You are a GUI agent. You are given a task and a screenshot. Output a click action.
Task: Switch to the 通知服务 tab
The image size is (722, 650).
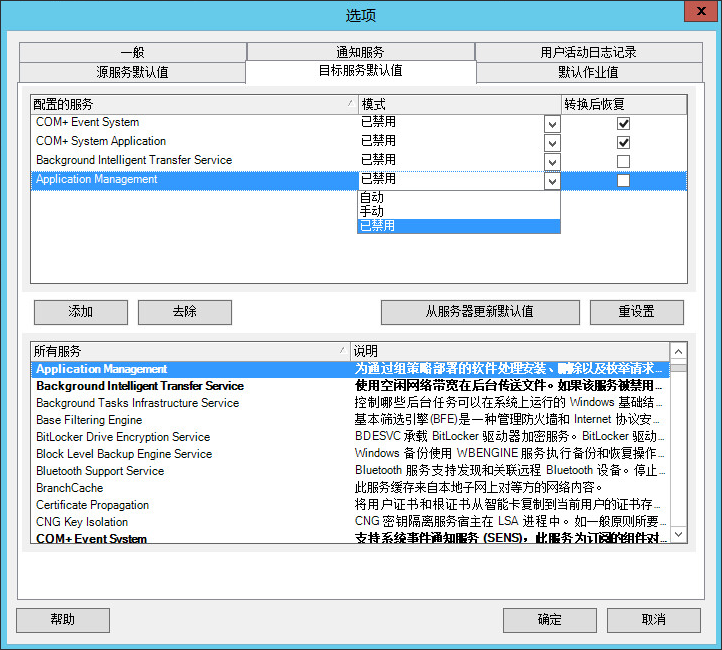pos(360,52)
